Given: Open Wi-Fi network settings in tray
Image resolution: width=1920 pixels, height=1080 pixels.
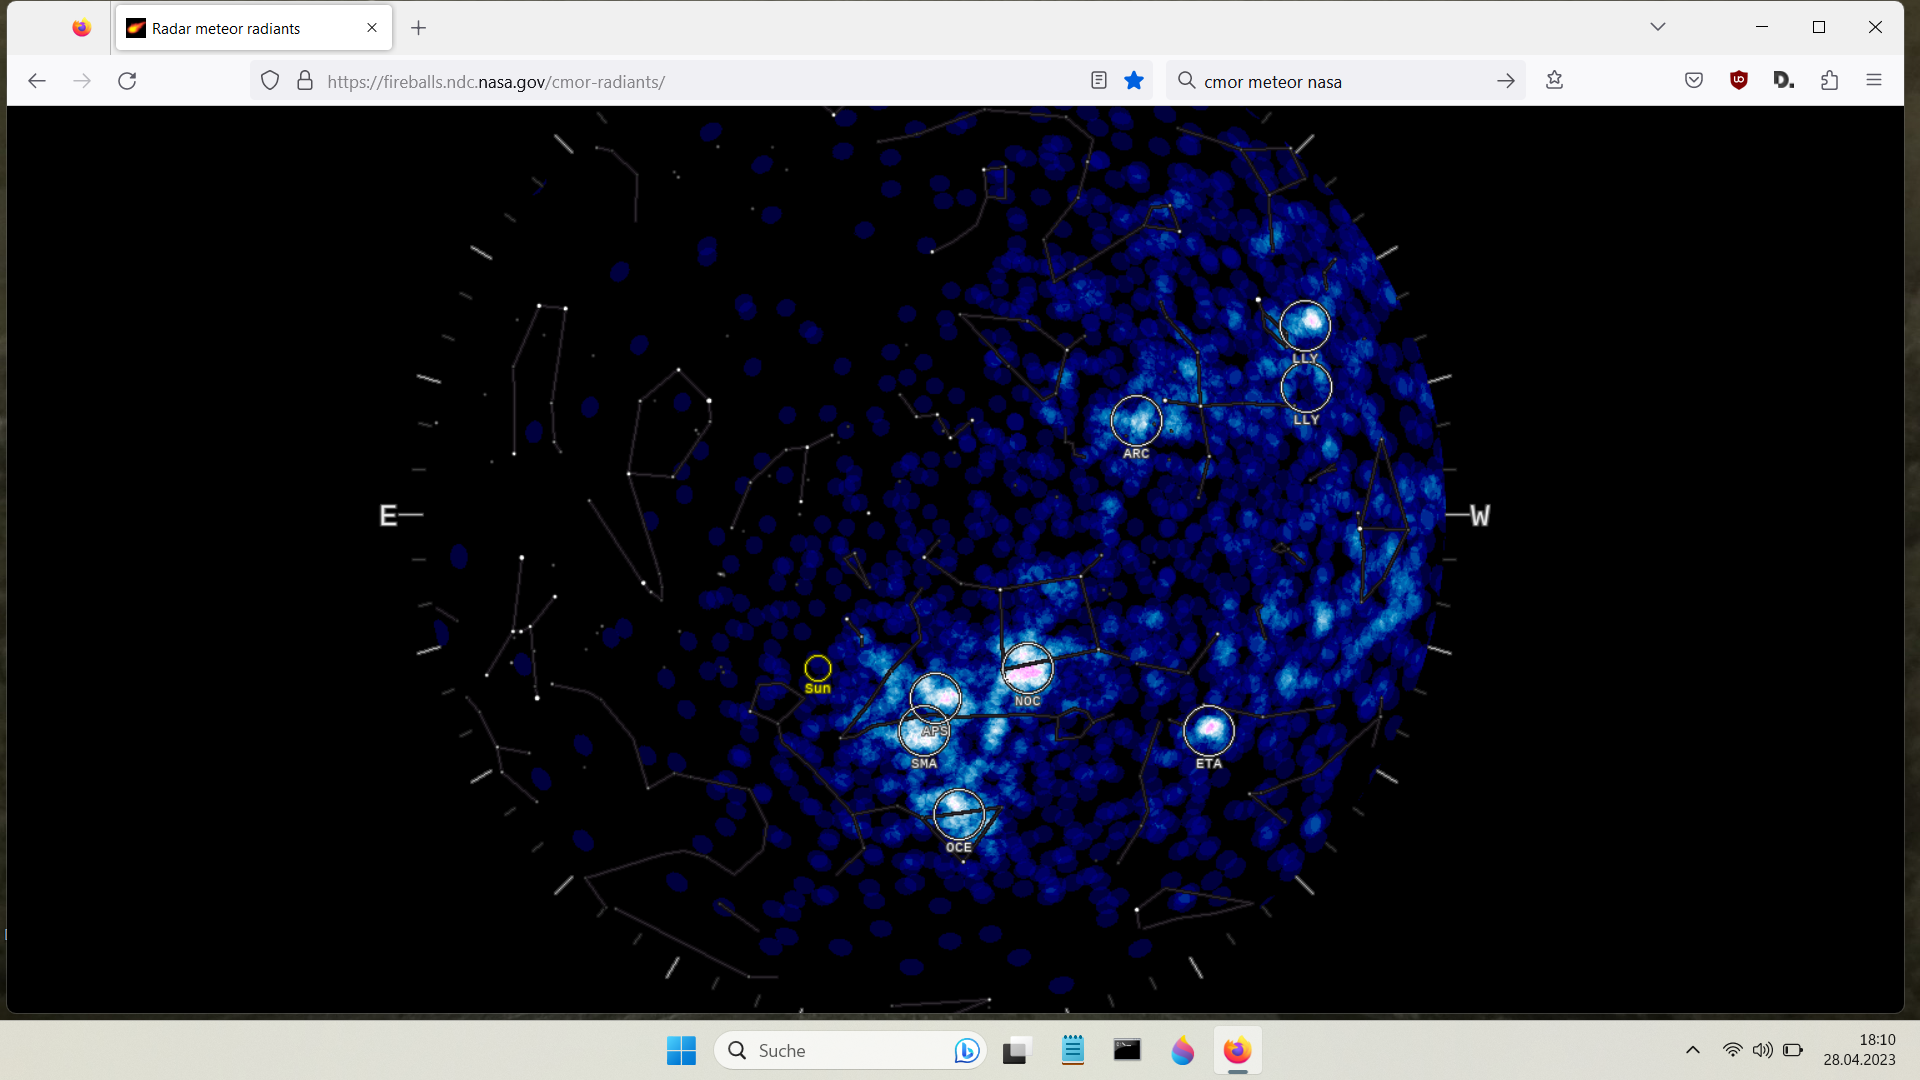Looking at the screenshot, I should pyautogui.click(x=1733, y=1050).
